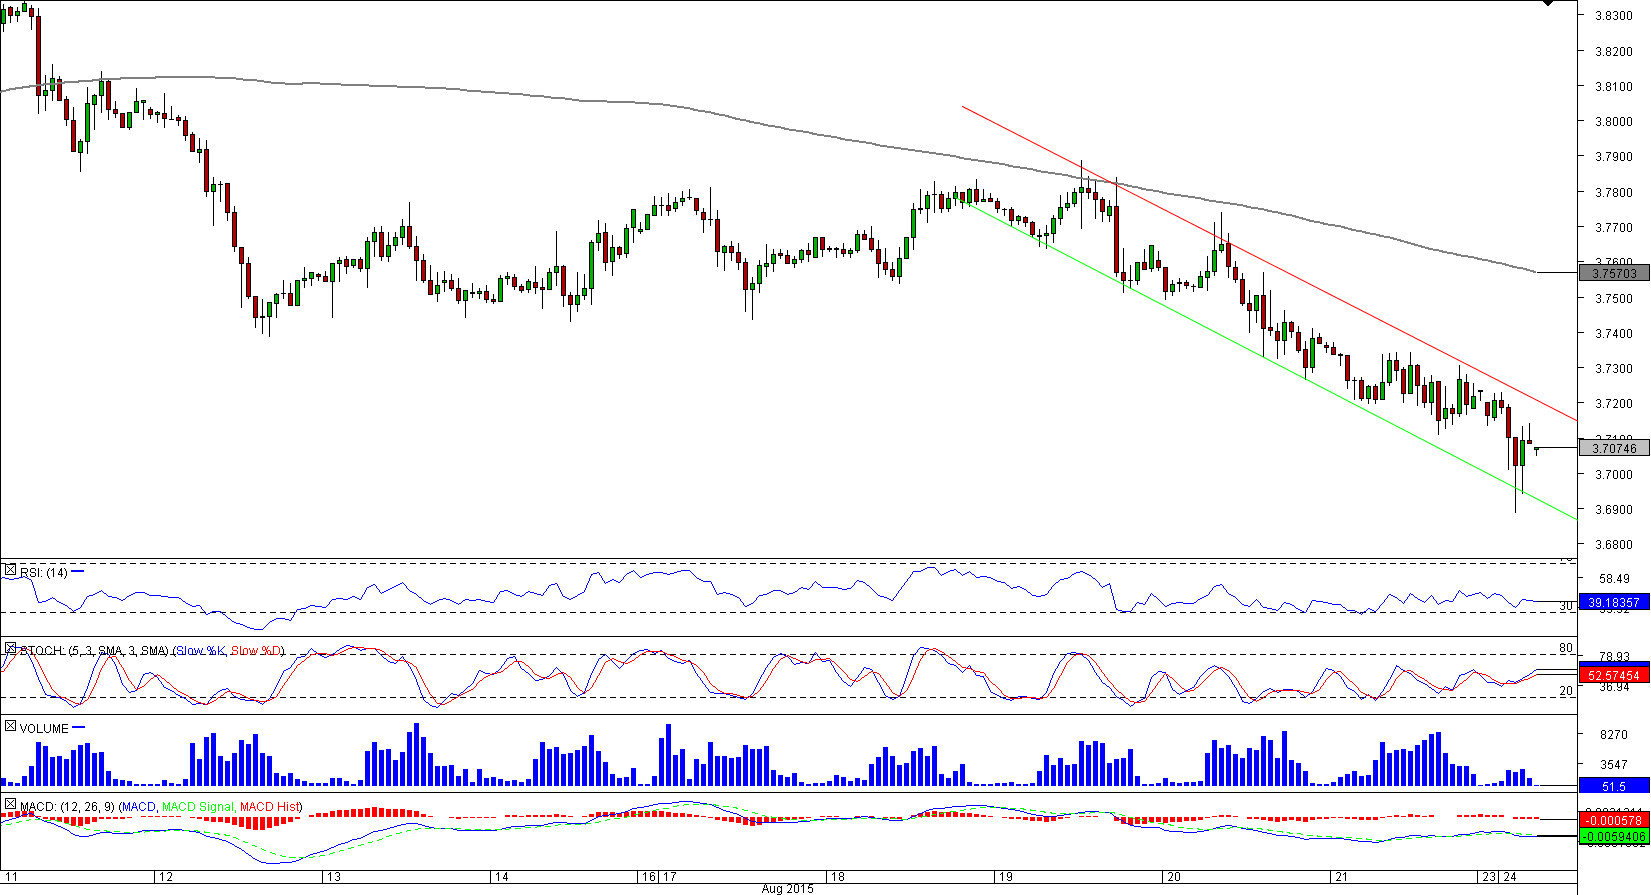The image size is (1651, 895).
Task: Click date 14 on the time axis
Action: [x=502, y=877]
